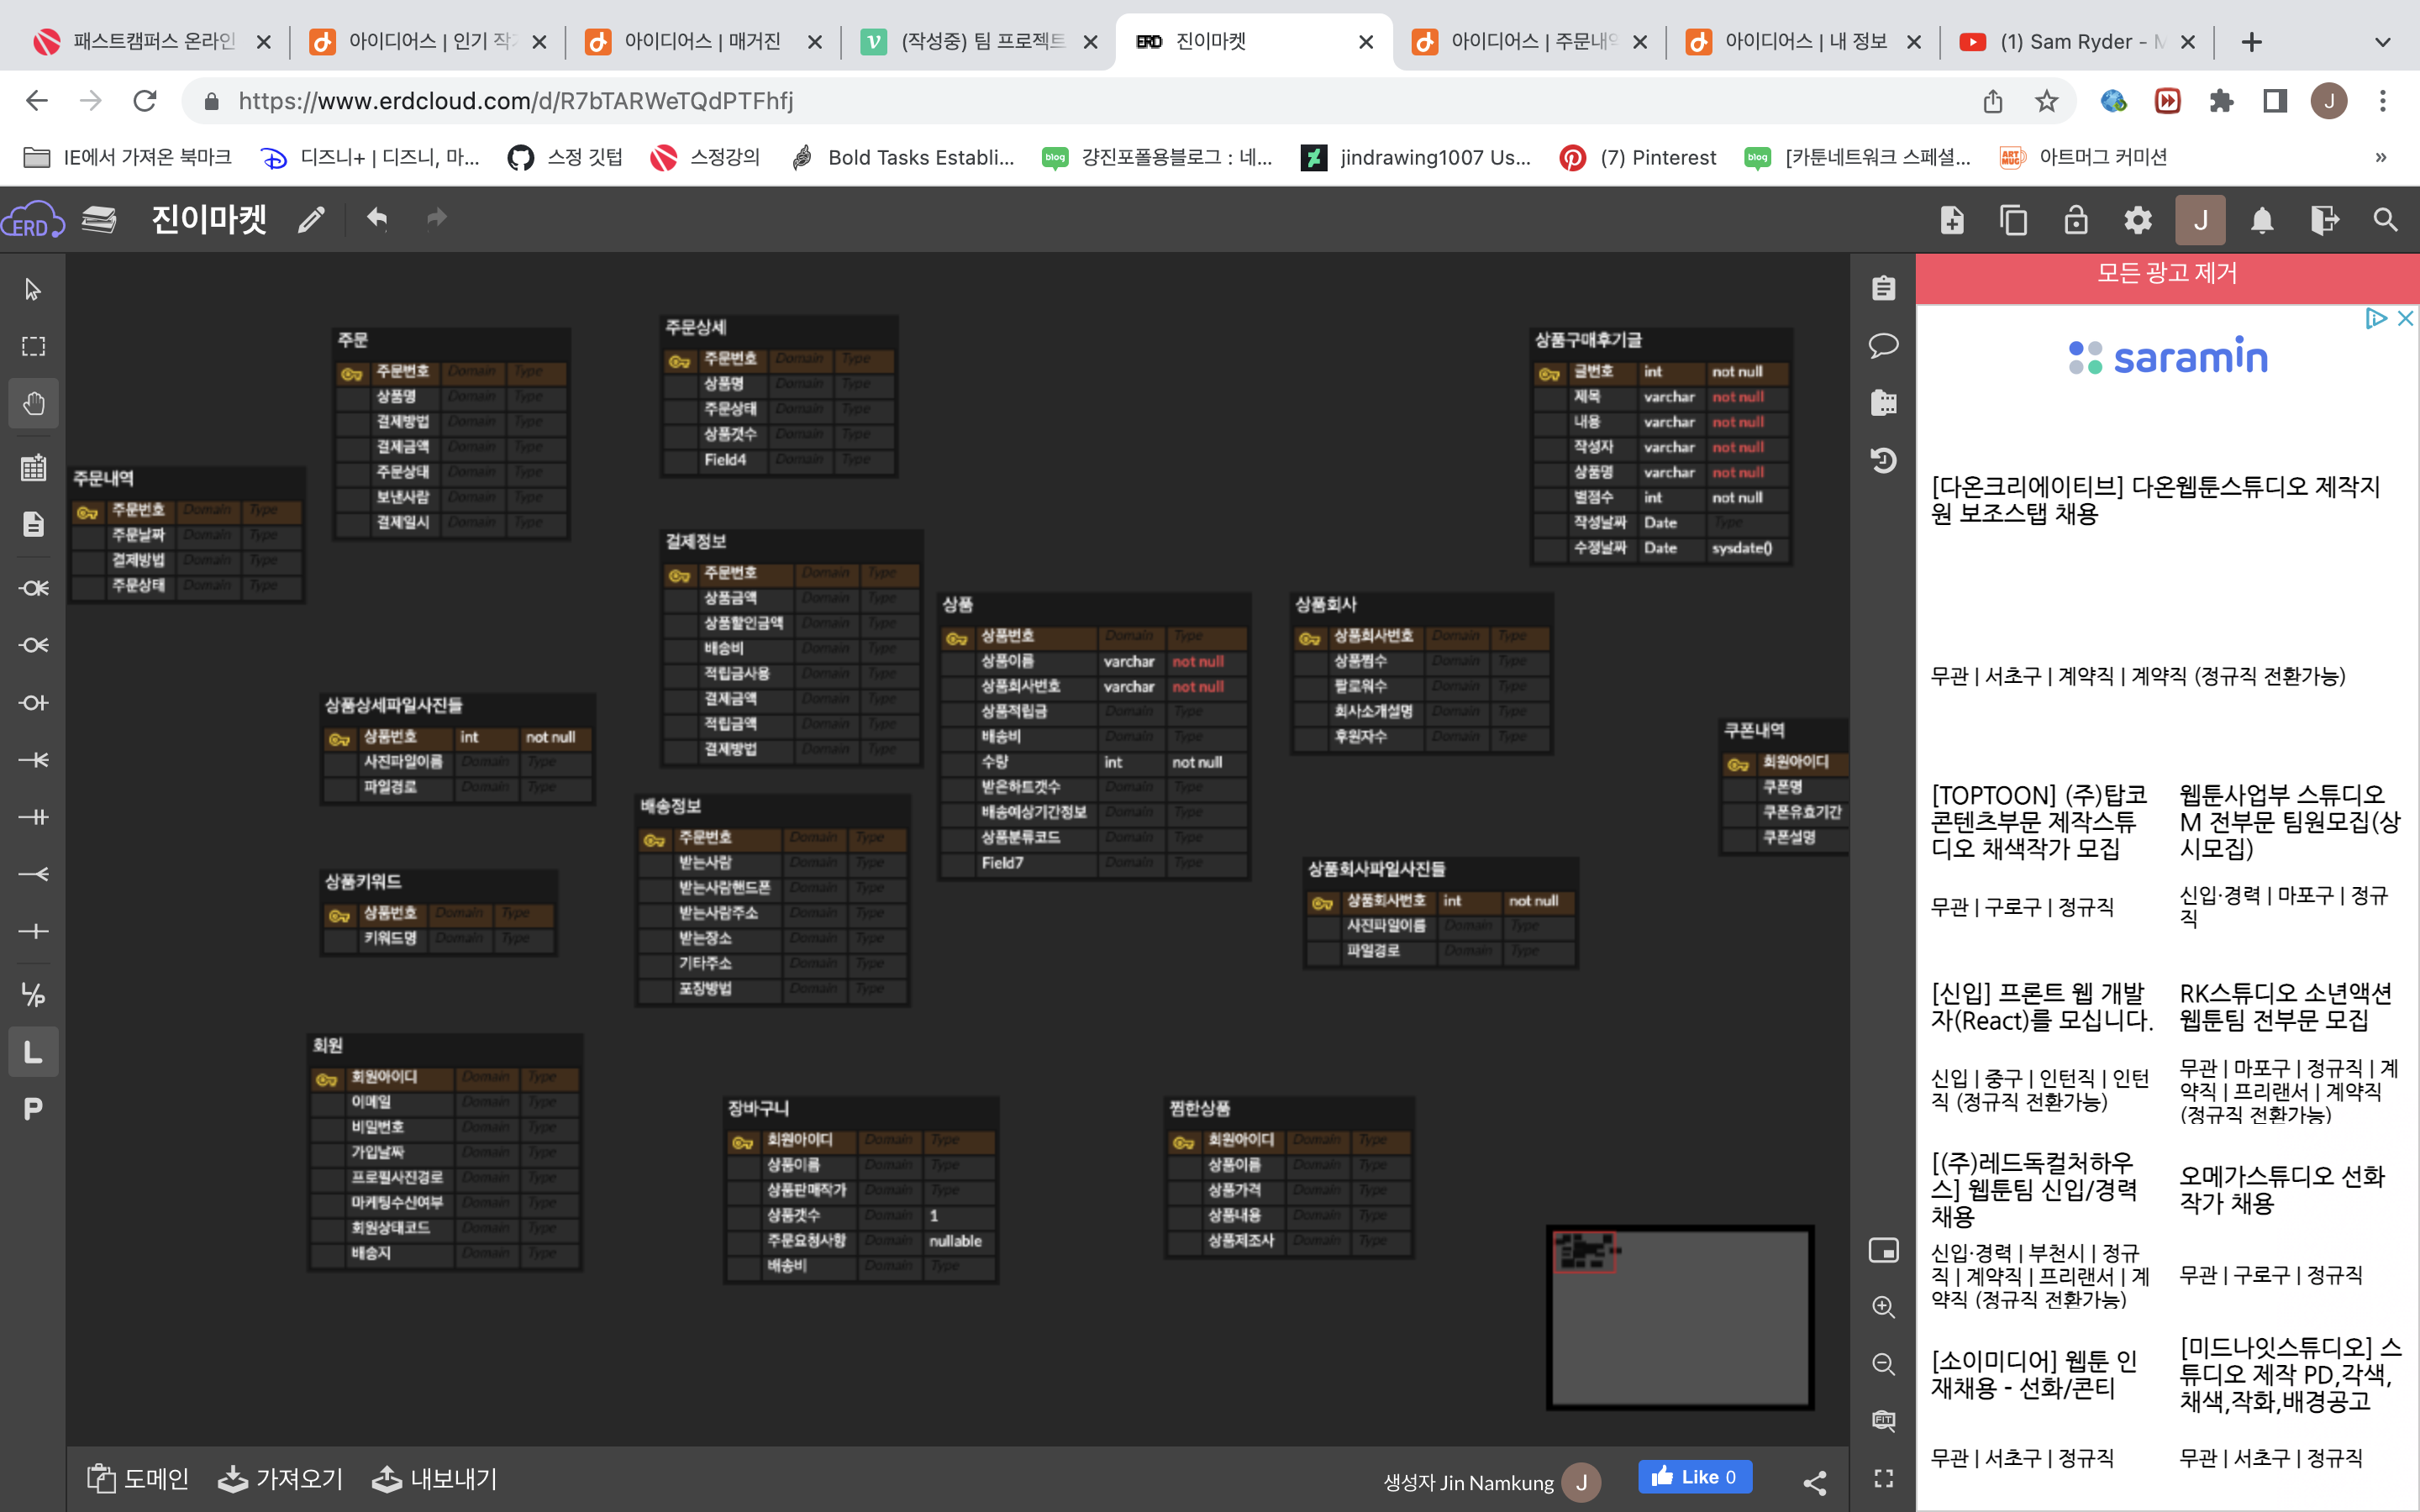The width and height of the screenshot is (2420, 1512).
Task: Close the saramin ad with X
Action: tap(2406, 318)
